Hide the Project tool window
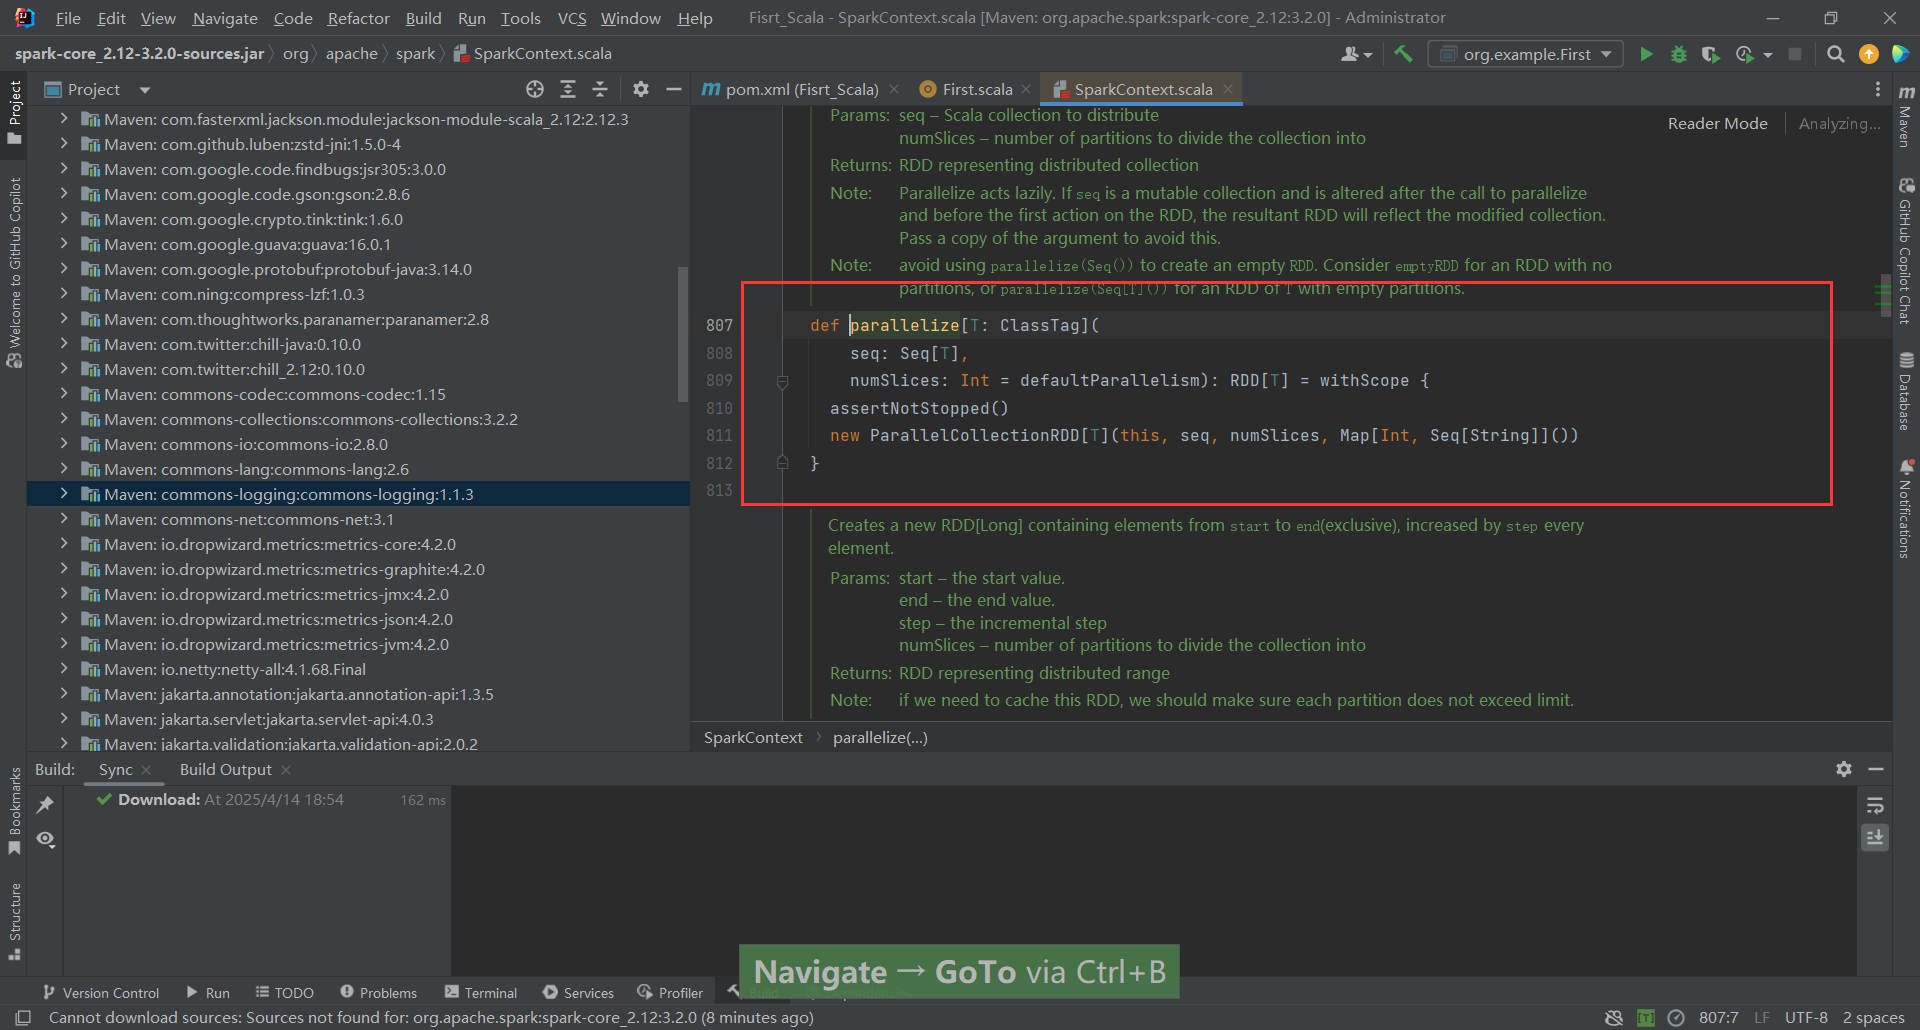Image resolution: width=1920 pixels, height=1030 pixels. coord(674,89)
